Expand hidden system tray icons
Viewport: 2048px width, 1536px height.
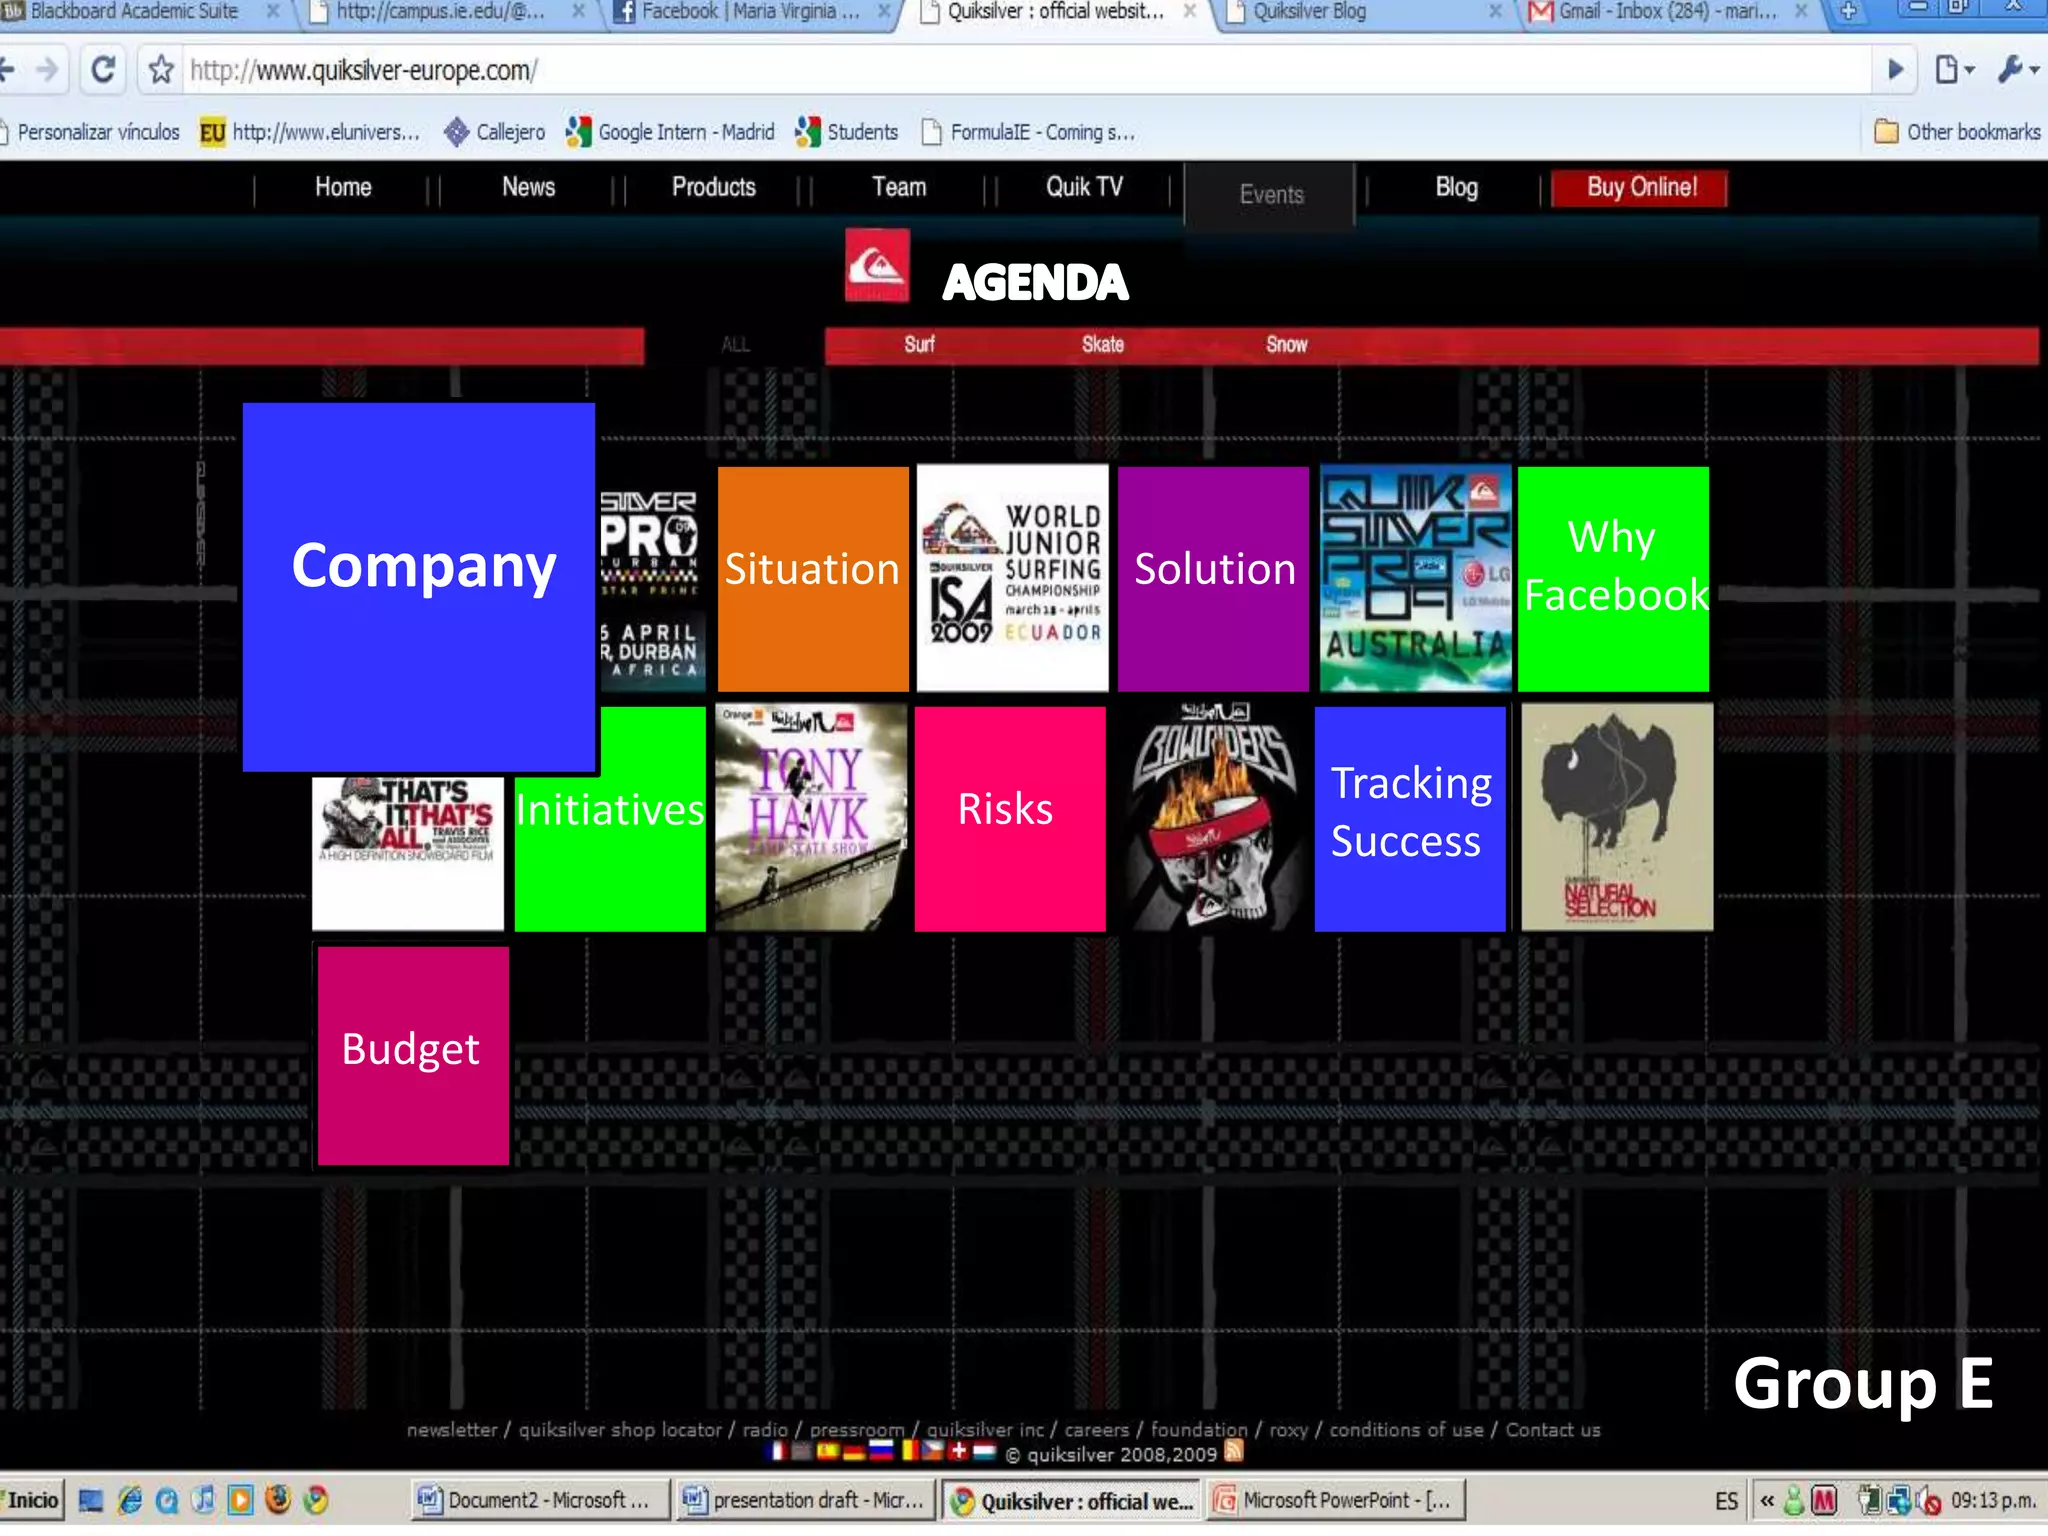(1767, 1500)
